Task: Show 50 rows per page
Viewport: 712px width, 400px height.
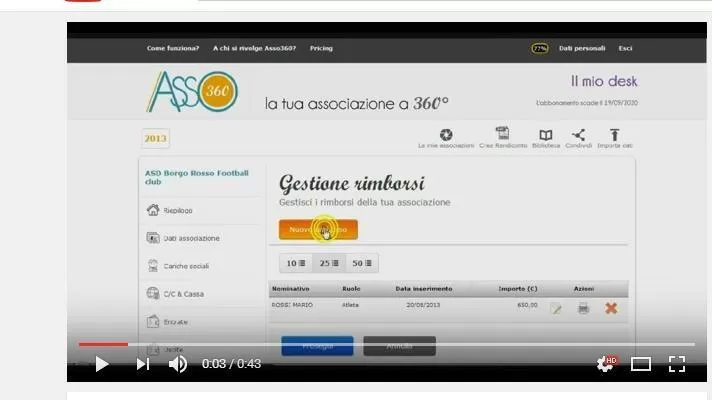Action: point(362,263)
